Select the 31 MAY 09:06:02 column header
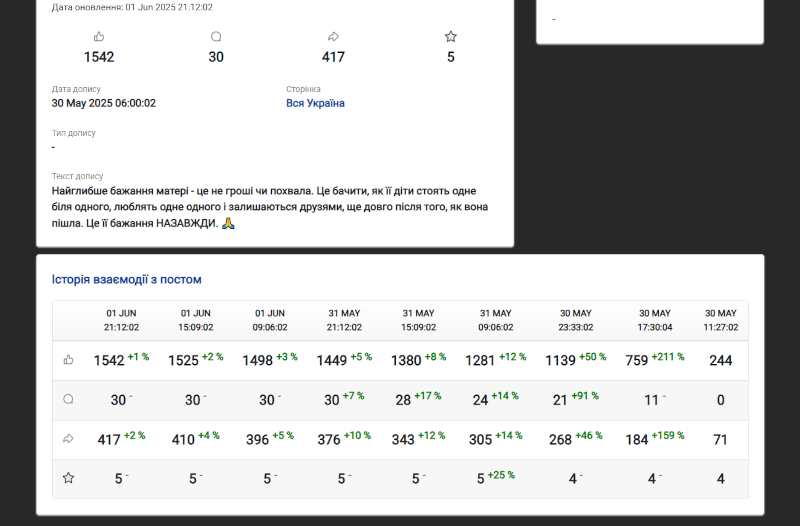Viewport: 800px width, 526px height. coord(495,320)
